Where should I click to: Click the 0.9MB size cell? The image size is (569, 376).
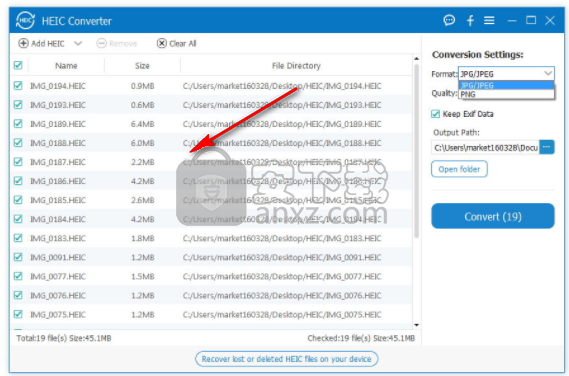pyautogui.click(x=143, y=86)
